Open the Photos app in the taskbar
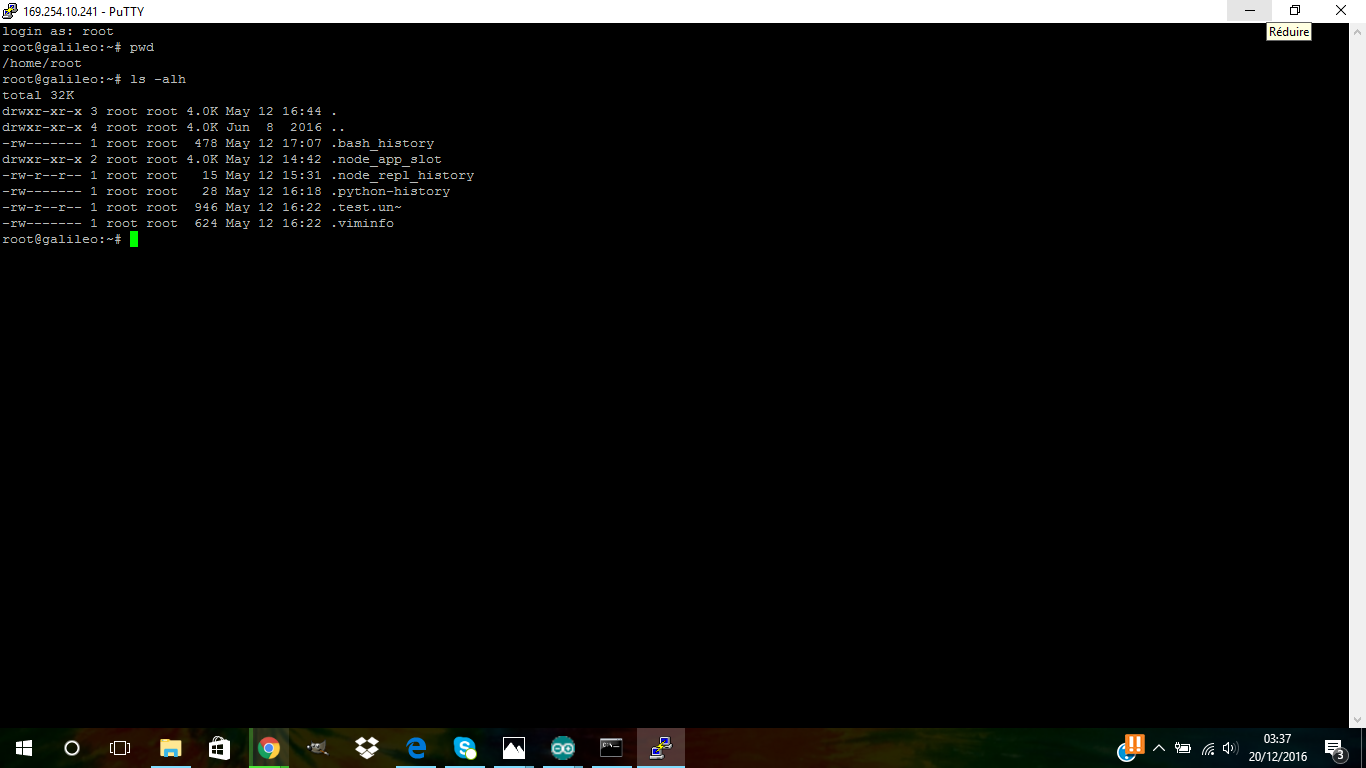Viewport: 1366px width, 768px height. (x=514, y=748)
